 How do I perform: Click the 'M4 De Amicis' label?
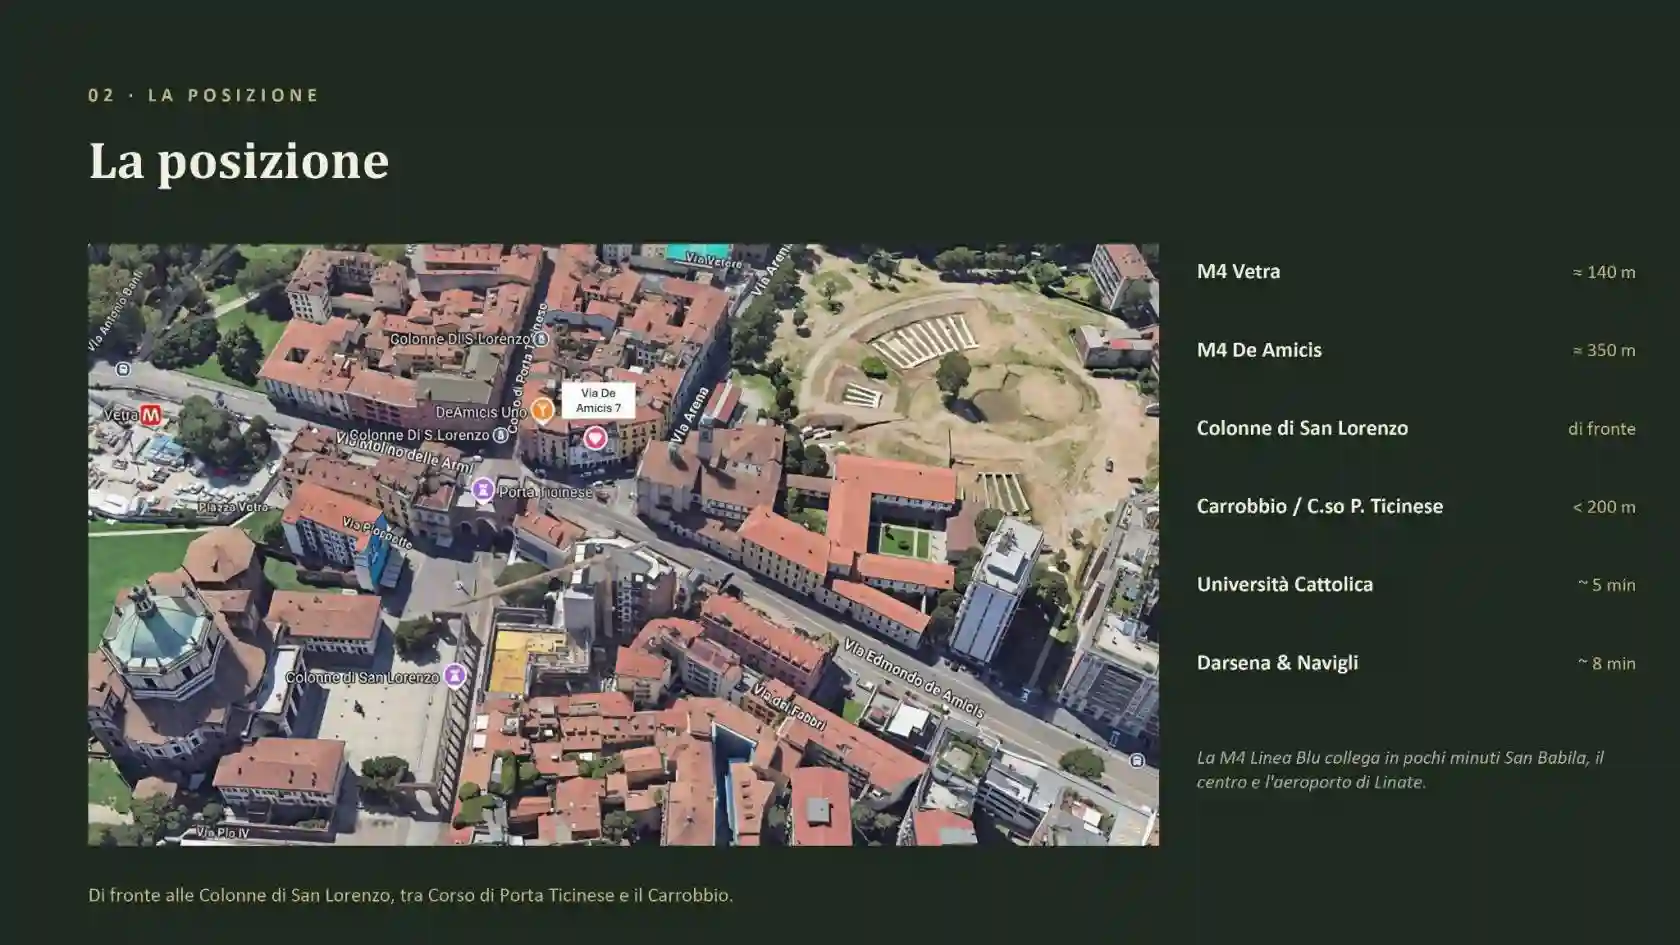1259,350
